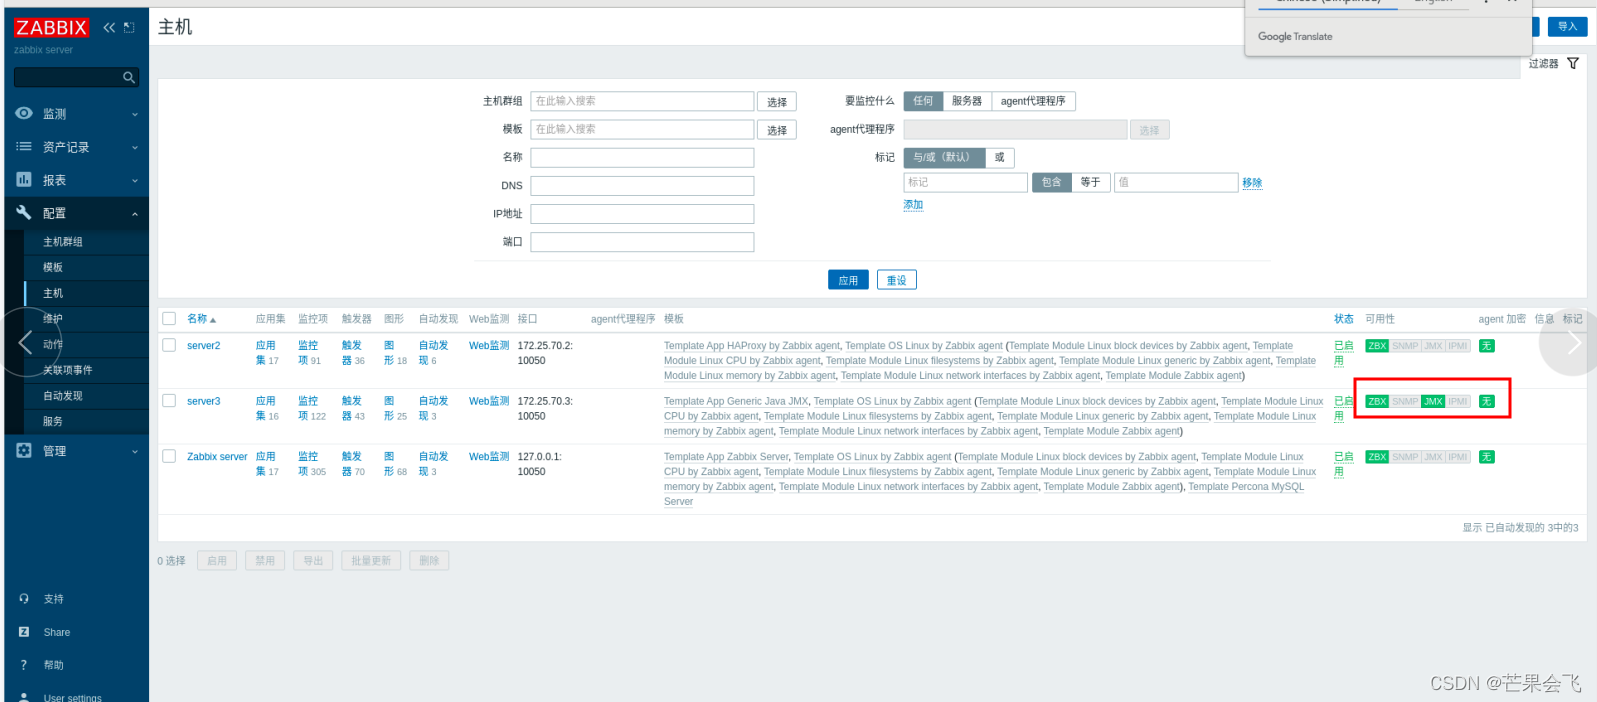1597x702 pixels.
Task: Open Template App Generic Java JMX link
Action: (x=736, y=402)
